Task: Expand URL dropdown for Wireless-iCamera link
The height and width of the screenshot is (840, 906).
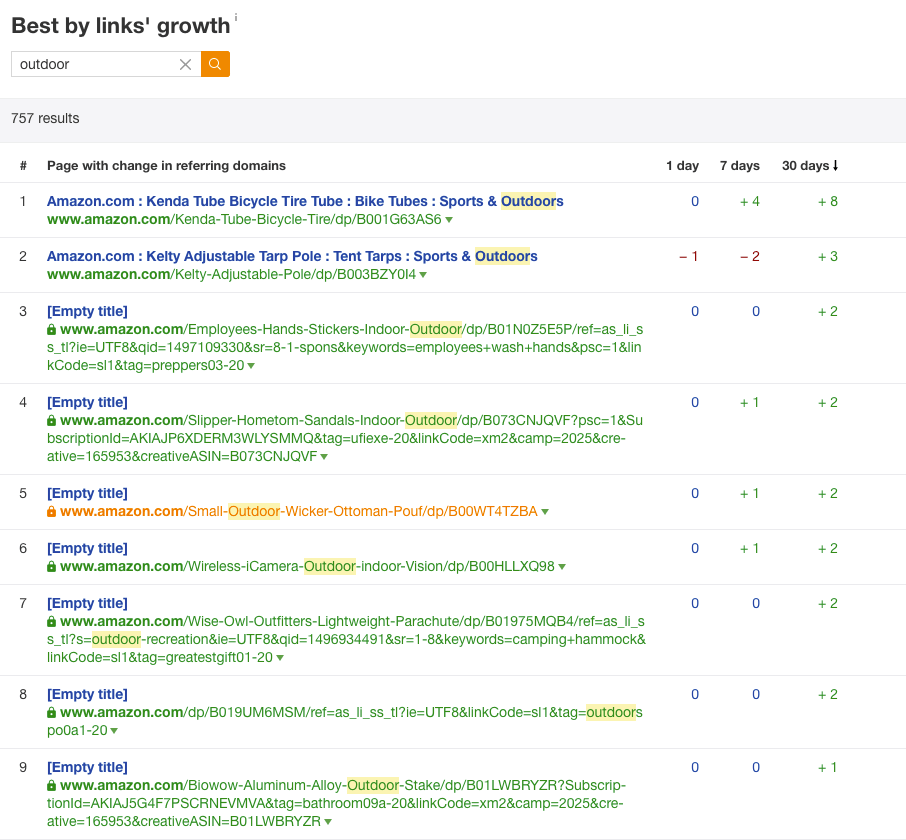Action: coord(562,567)
